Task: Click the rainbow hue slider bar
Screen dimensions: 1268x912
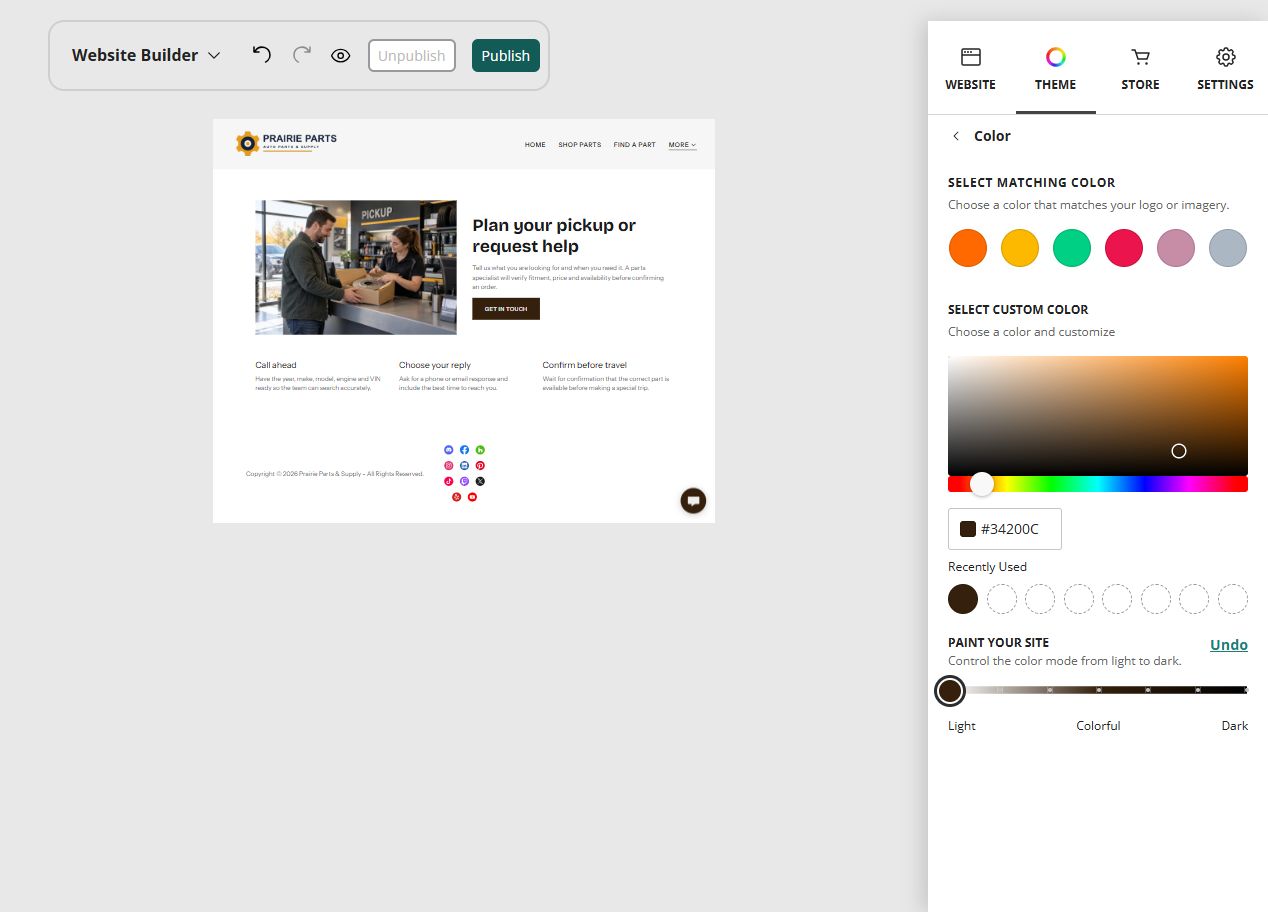Action: (x=1098, y=484)
